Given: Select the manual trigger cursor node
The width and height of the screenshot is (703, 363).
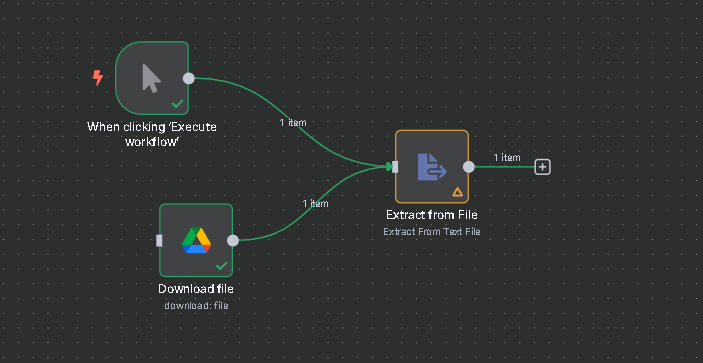Looking at the screenshot, I should [x=152, y=78].
